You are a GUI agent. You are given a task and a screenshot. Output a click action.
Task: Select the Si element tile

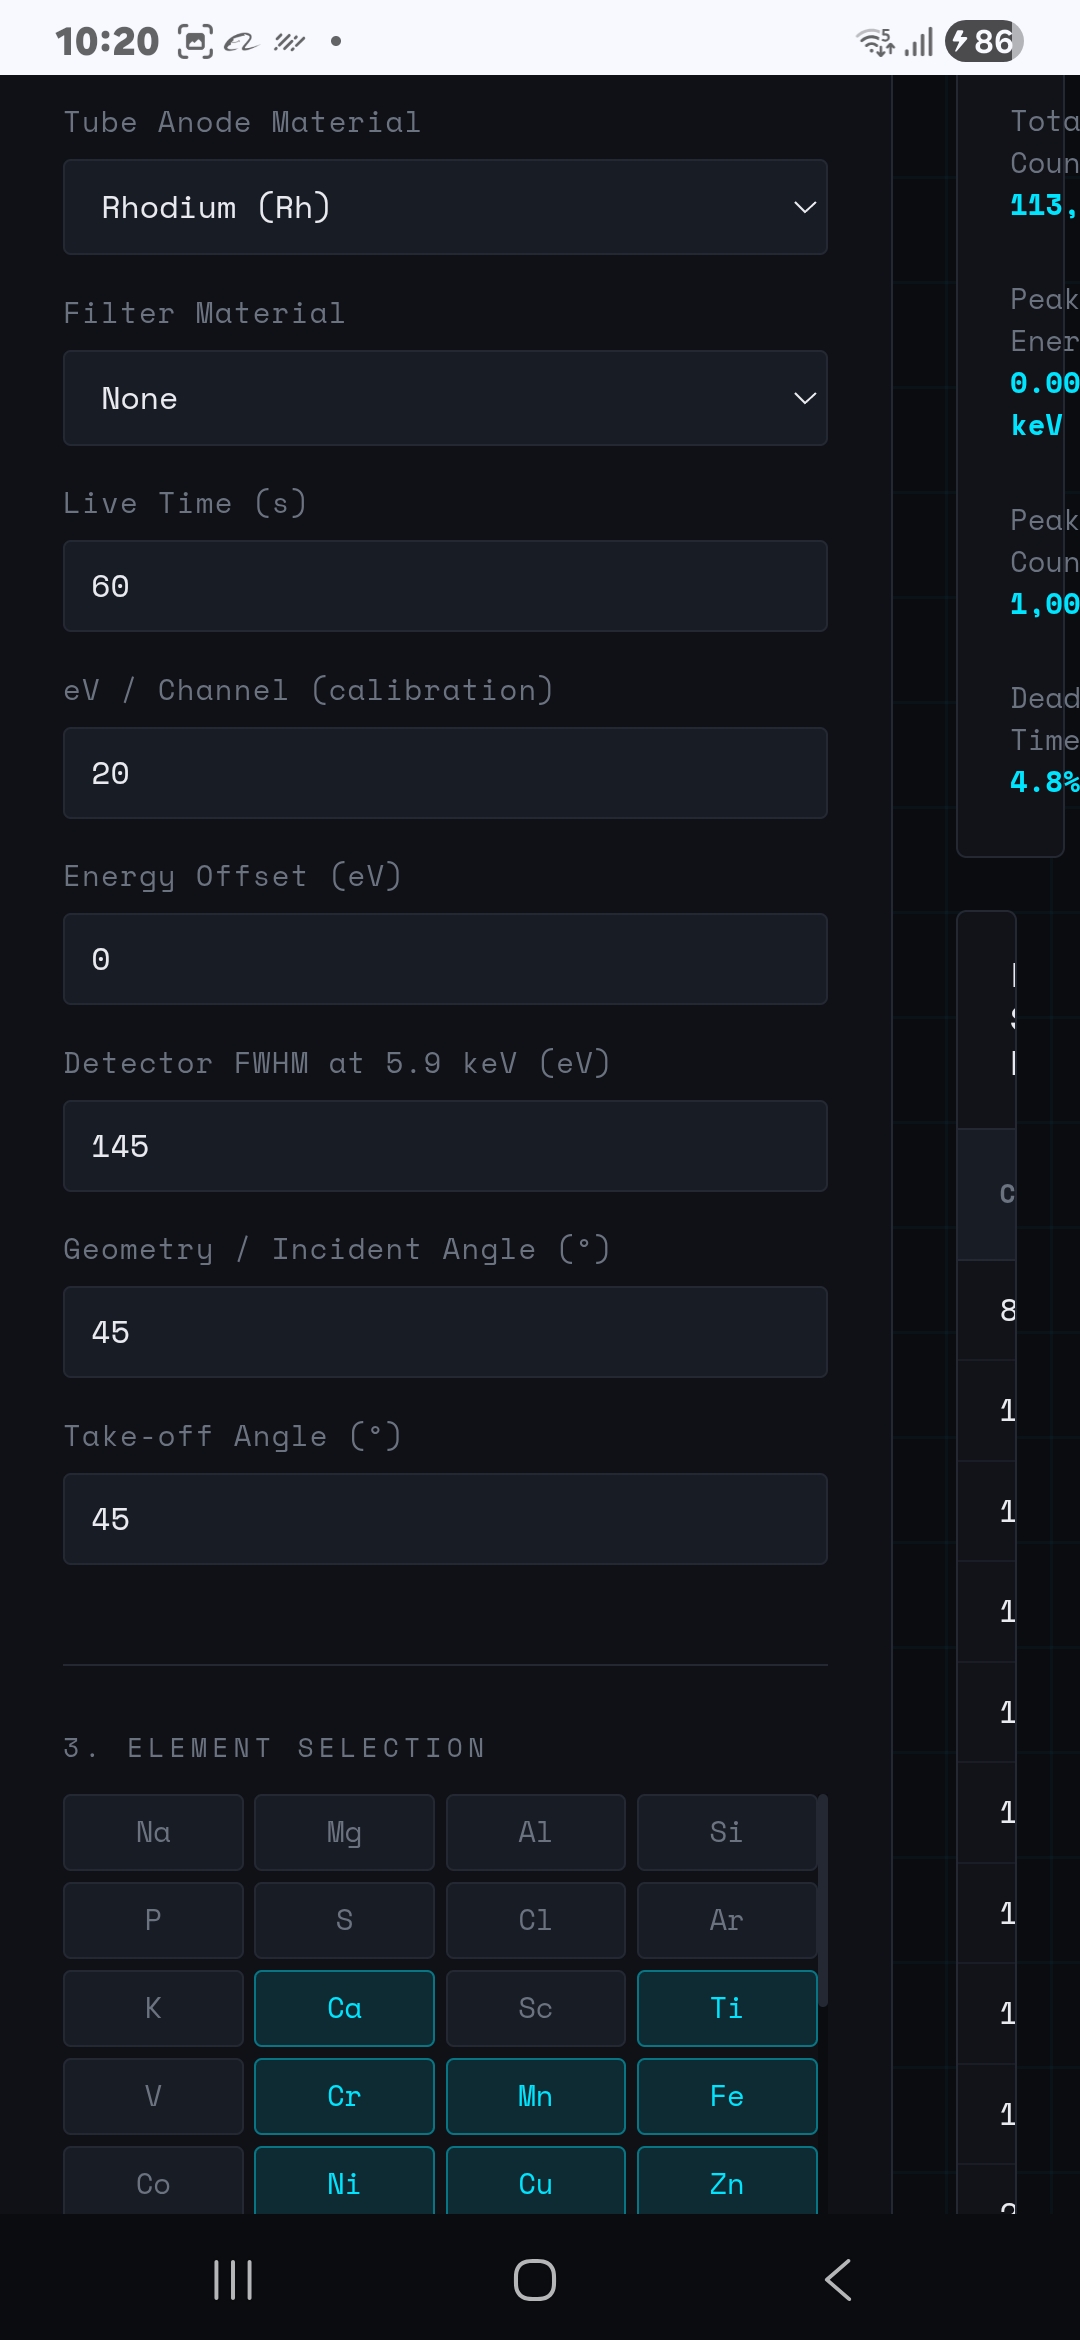[x=727, y=1832]
